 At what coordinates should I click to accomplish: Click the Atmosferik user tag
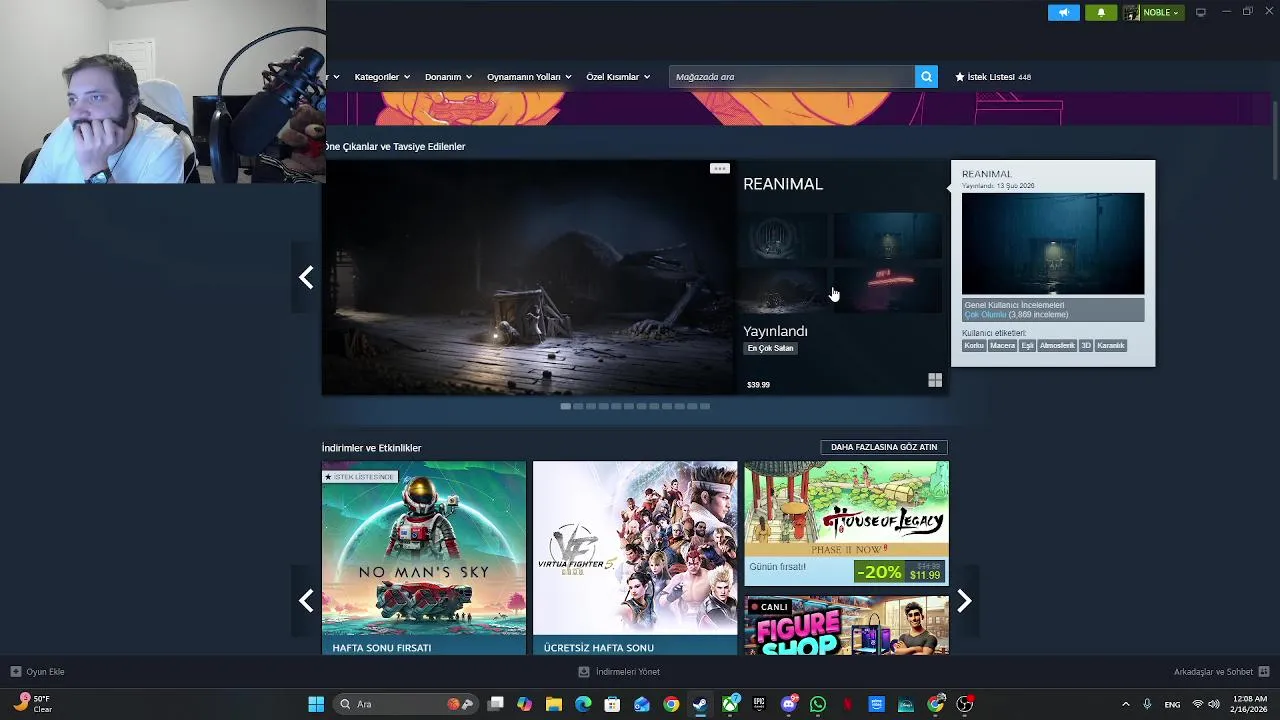(1057, 346)
